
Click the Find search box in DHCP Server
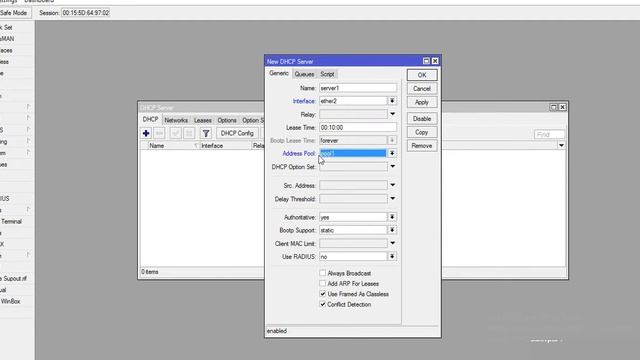[x=549, y=134]
